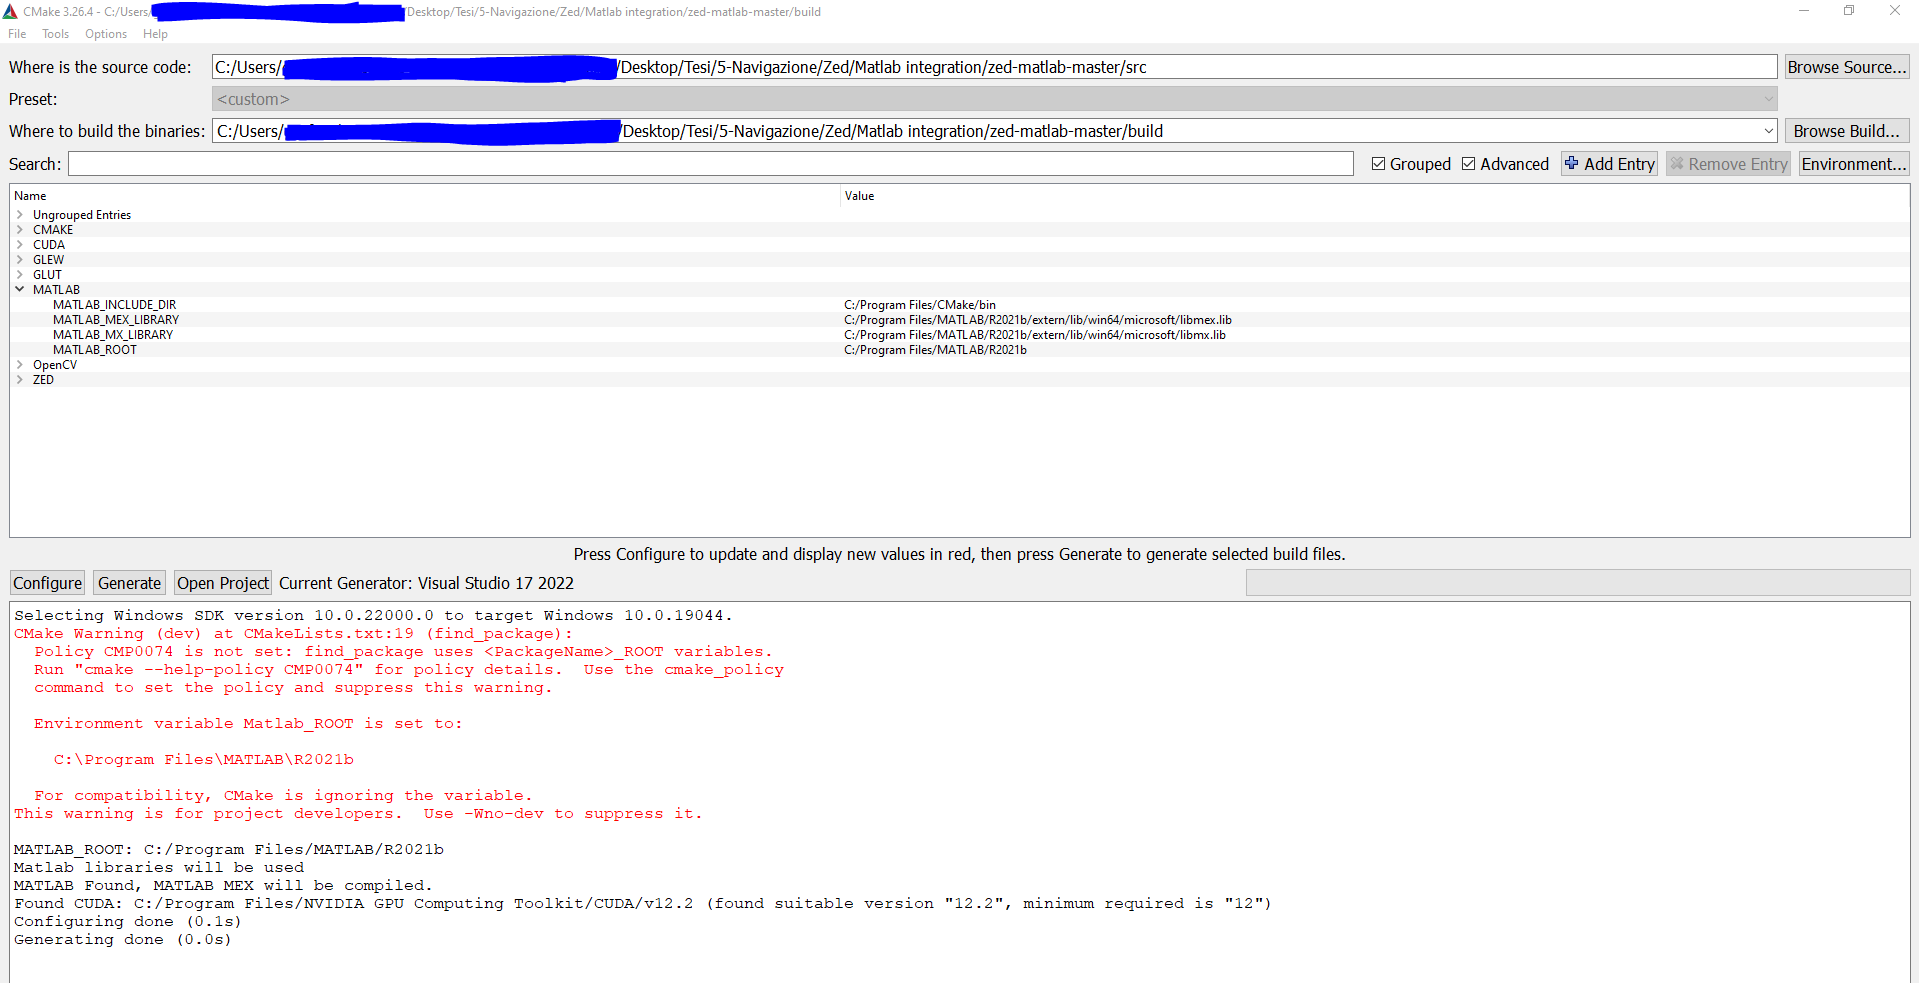The height and width of the screenshot is (983, 1919).
Task: Click the 'CMake Warning (dev)' log line
Action: point(293,634)
